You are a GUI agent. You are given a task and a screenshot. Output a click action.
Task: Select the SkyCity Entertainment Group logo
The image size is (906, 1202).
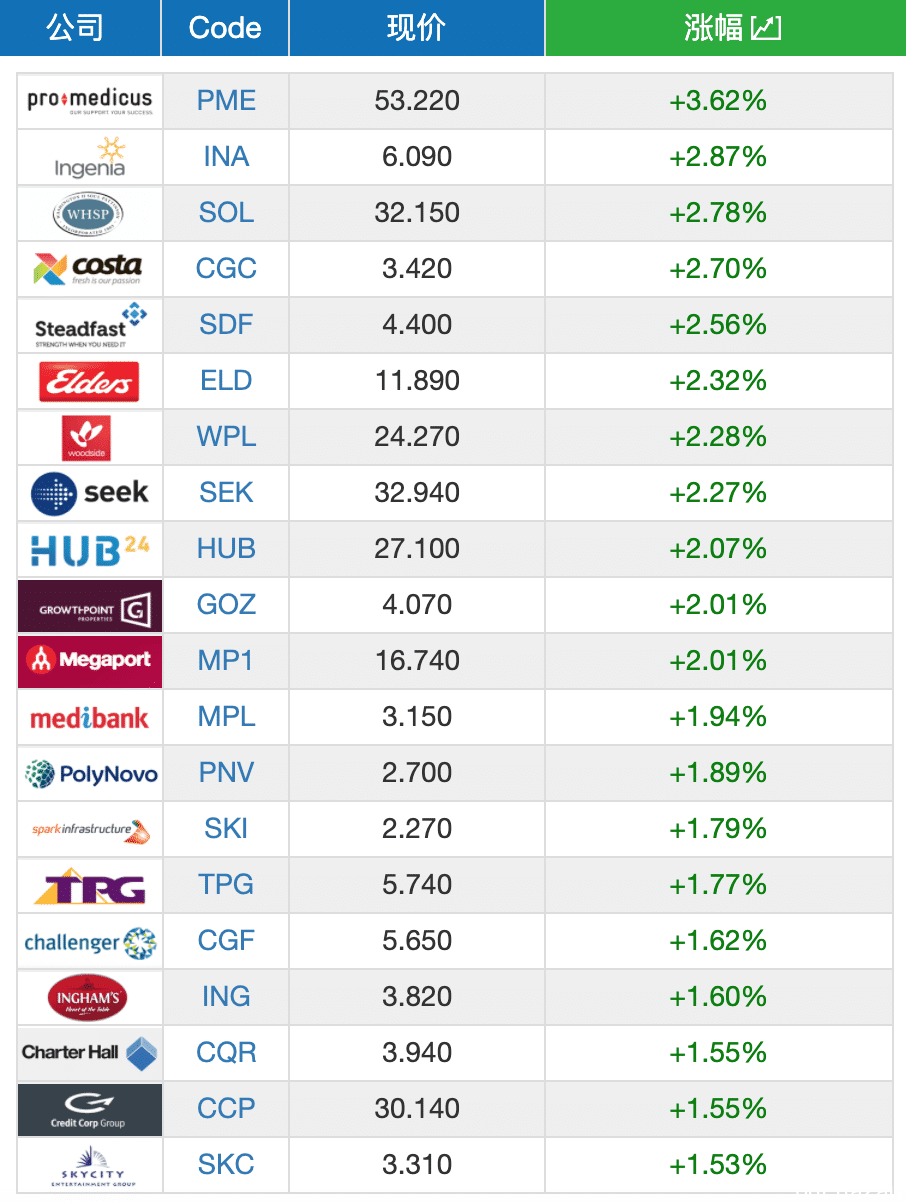[x=90, y=1165]
